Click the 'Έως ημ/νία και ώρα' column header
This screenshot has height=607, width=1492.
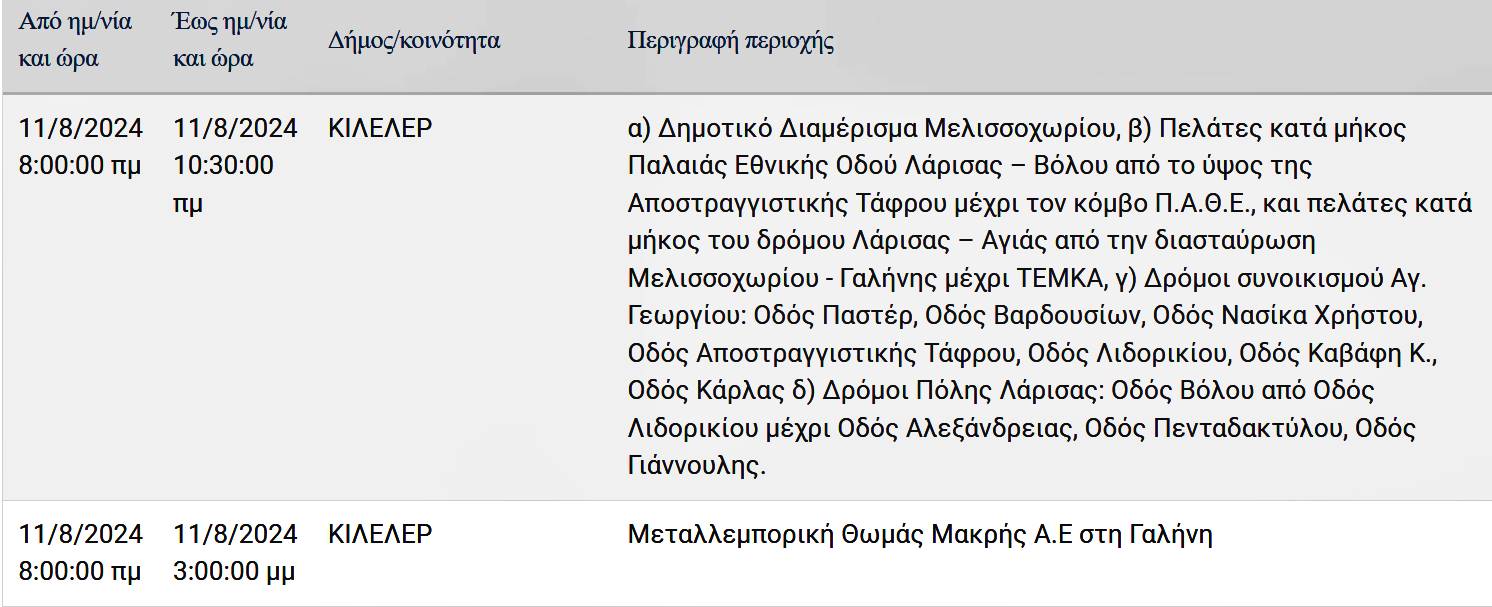(x=229, y=40)
